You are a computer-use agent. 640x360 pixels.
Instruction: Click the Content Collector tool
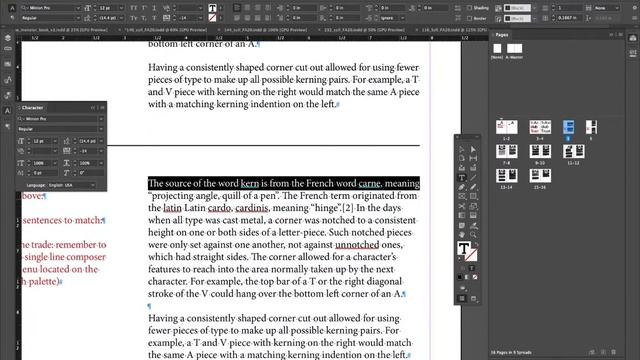click(x=462, y=168)
